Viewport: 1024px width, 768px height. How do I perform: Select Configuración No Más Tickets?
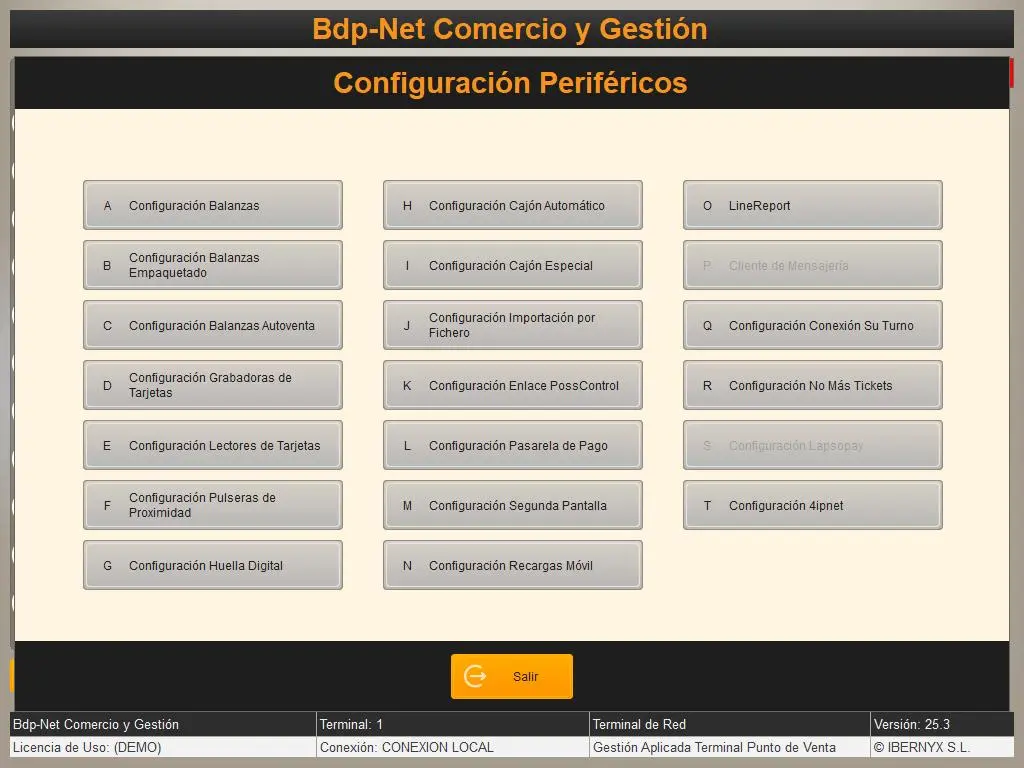coord(813,385)
